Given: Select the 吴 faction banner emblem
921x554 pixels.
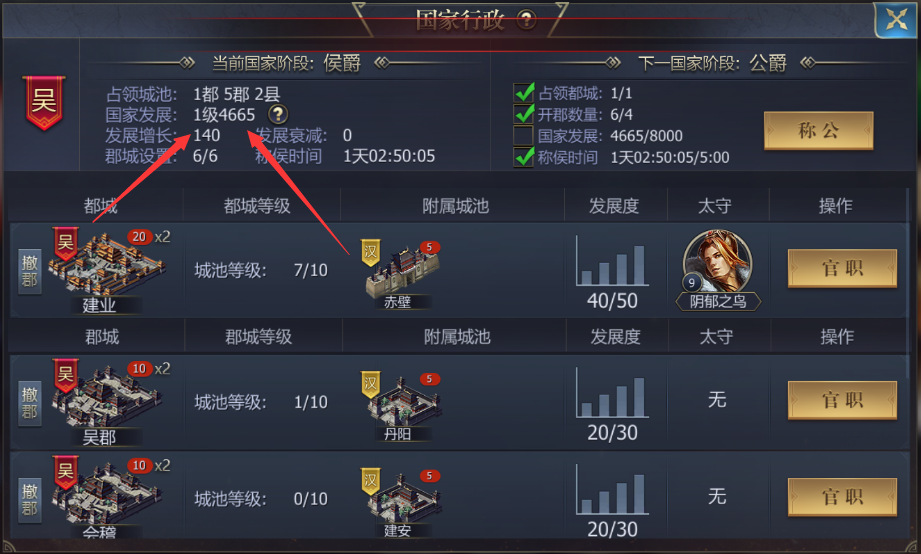Looking at the screenshot, I should pyautogui.click(x=44, y=102).
